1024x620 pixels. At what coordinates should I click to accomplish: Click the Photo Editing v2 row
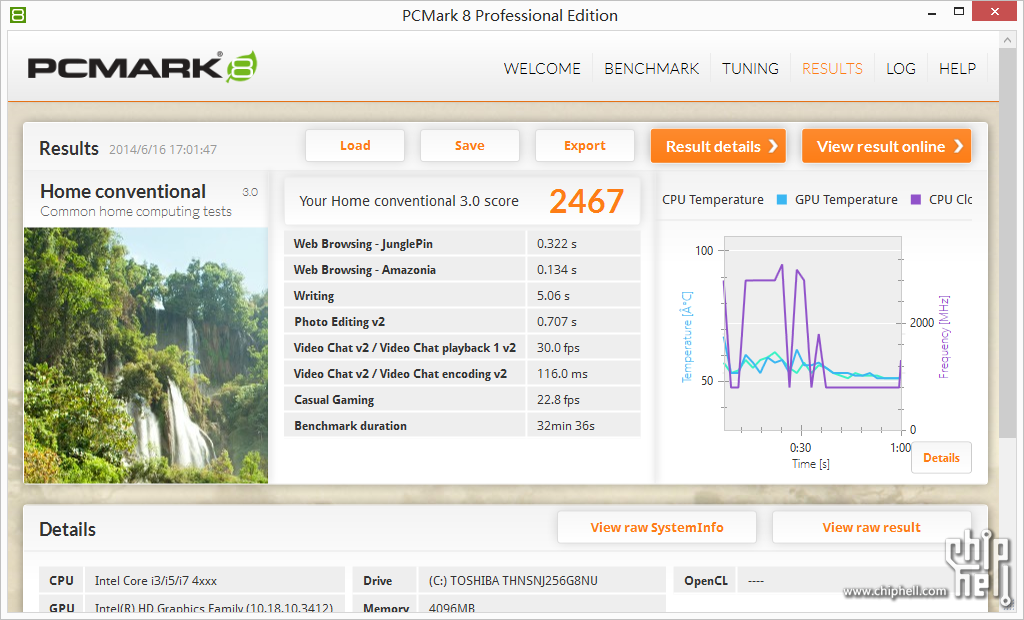coord(462,322)
